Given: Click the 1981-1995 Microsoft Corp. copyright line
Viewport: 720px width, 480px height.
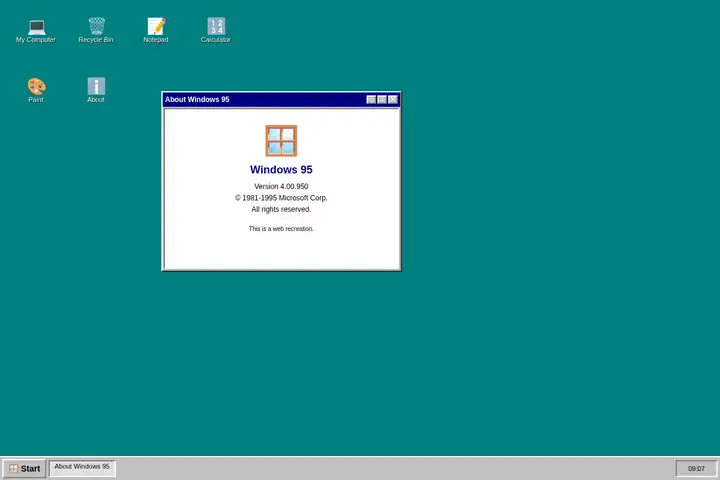Looking at the screenshot, I should tap(281, 198).
